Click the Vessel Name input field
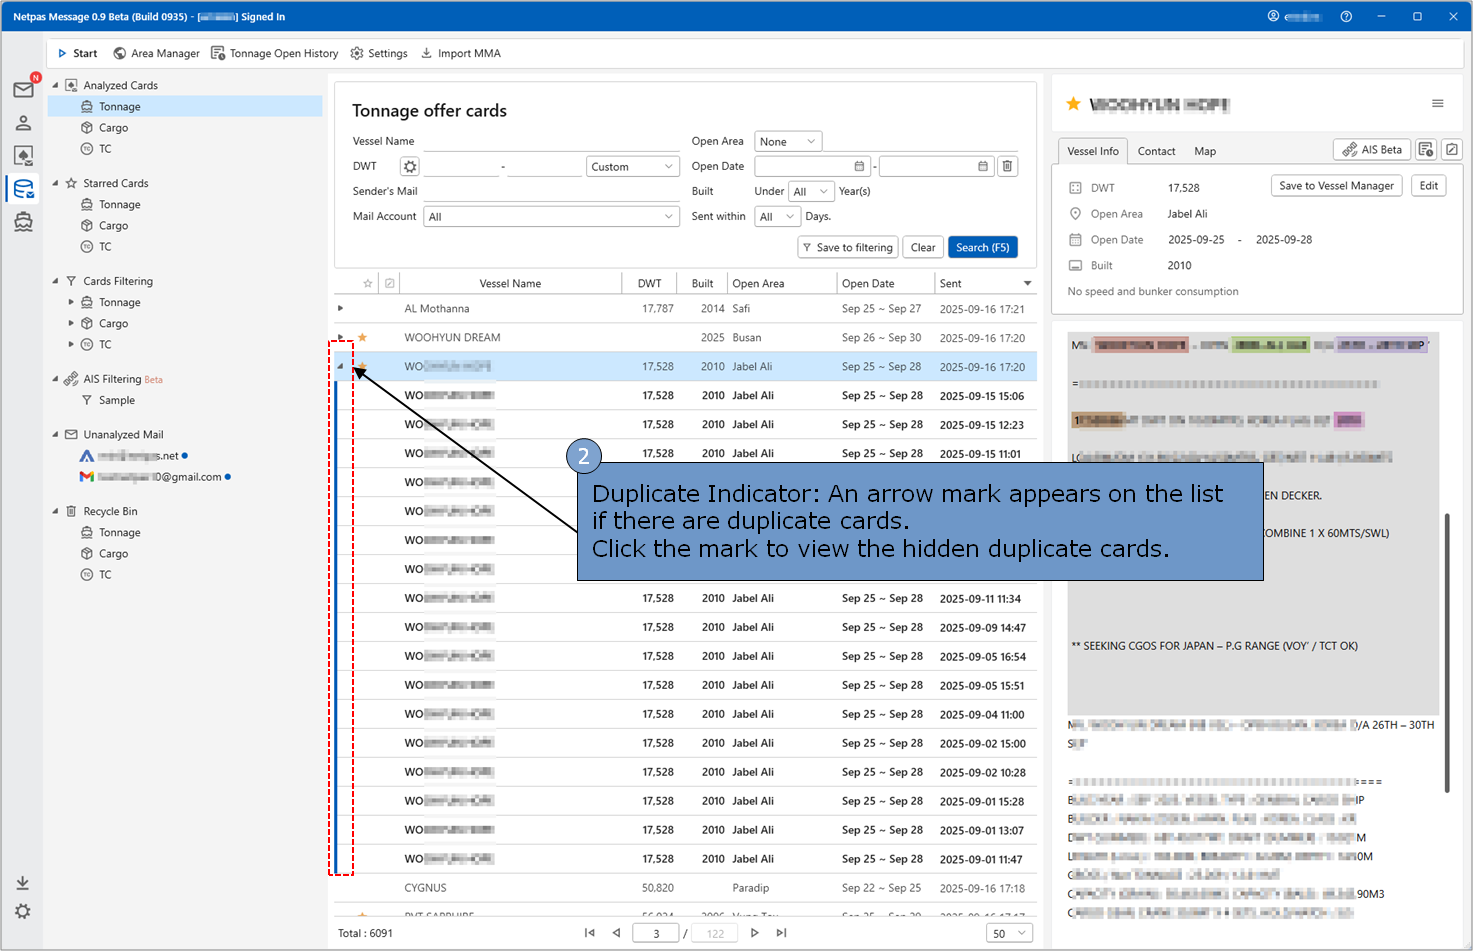The image size is (1473, 951). pos(550,142)
